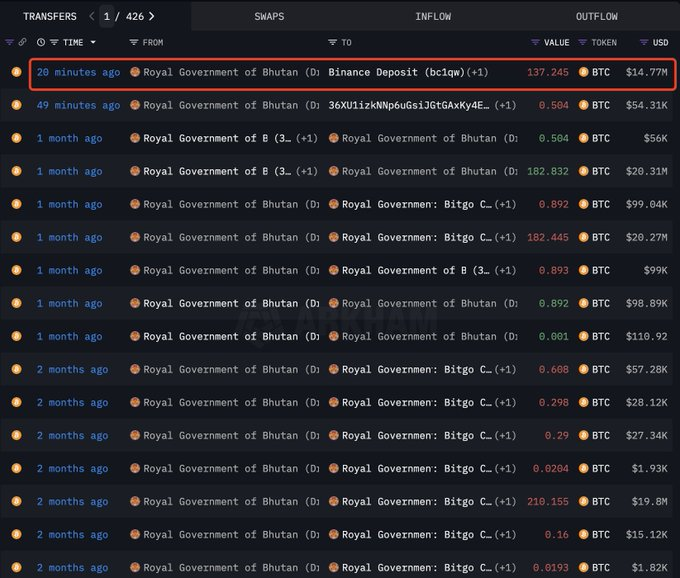Open sender entity on the $14.77M row
Screen dimensions: 680x578
click(x=224, y=72)
